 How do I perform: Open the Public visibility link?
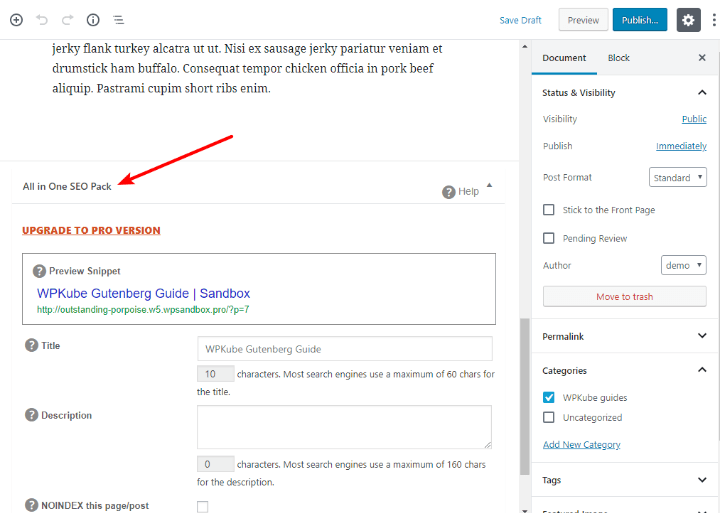click(x=694, y=119)
